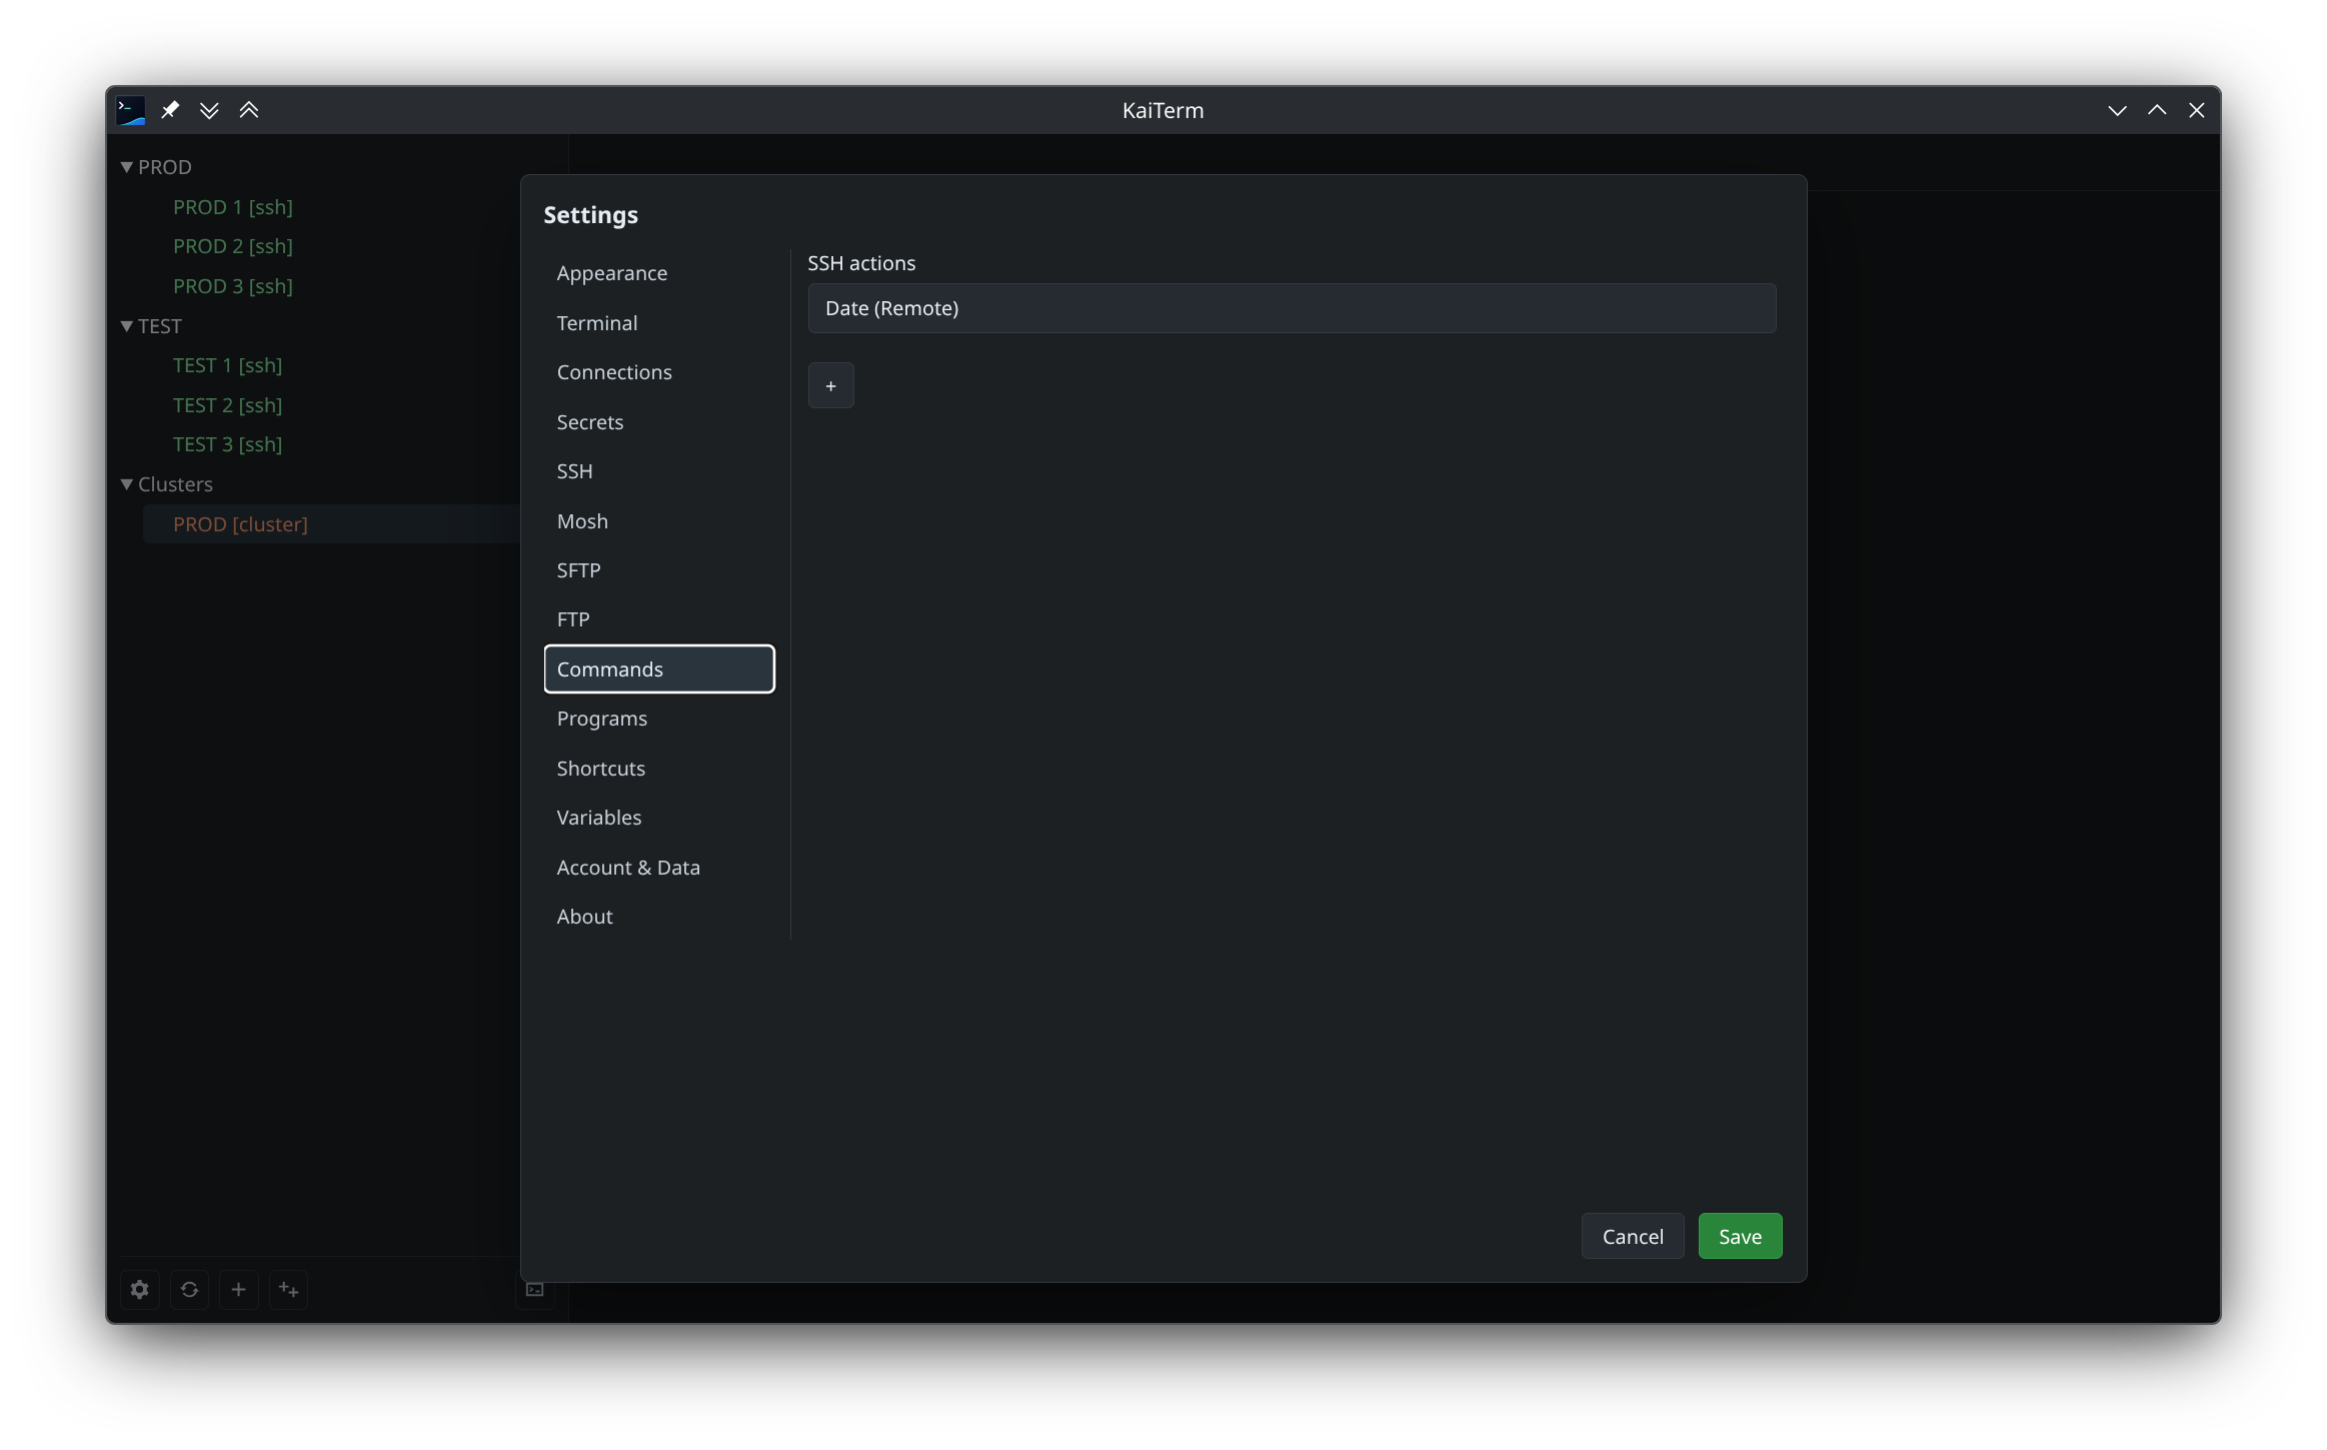Toggle the pin window icon

click(170, 110)
